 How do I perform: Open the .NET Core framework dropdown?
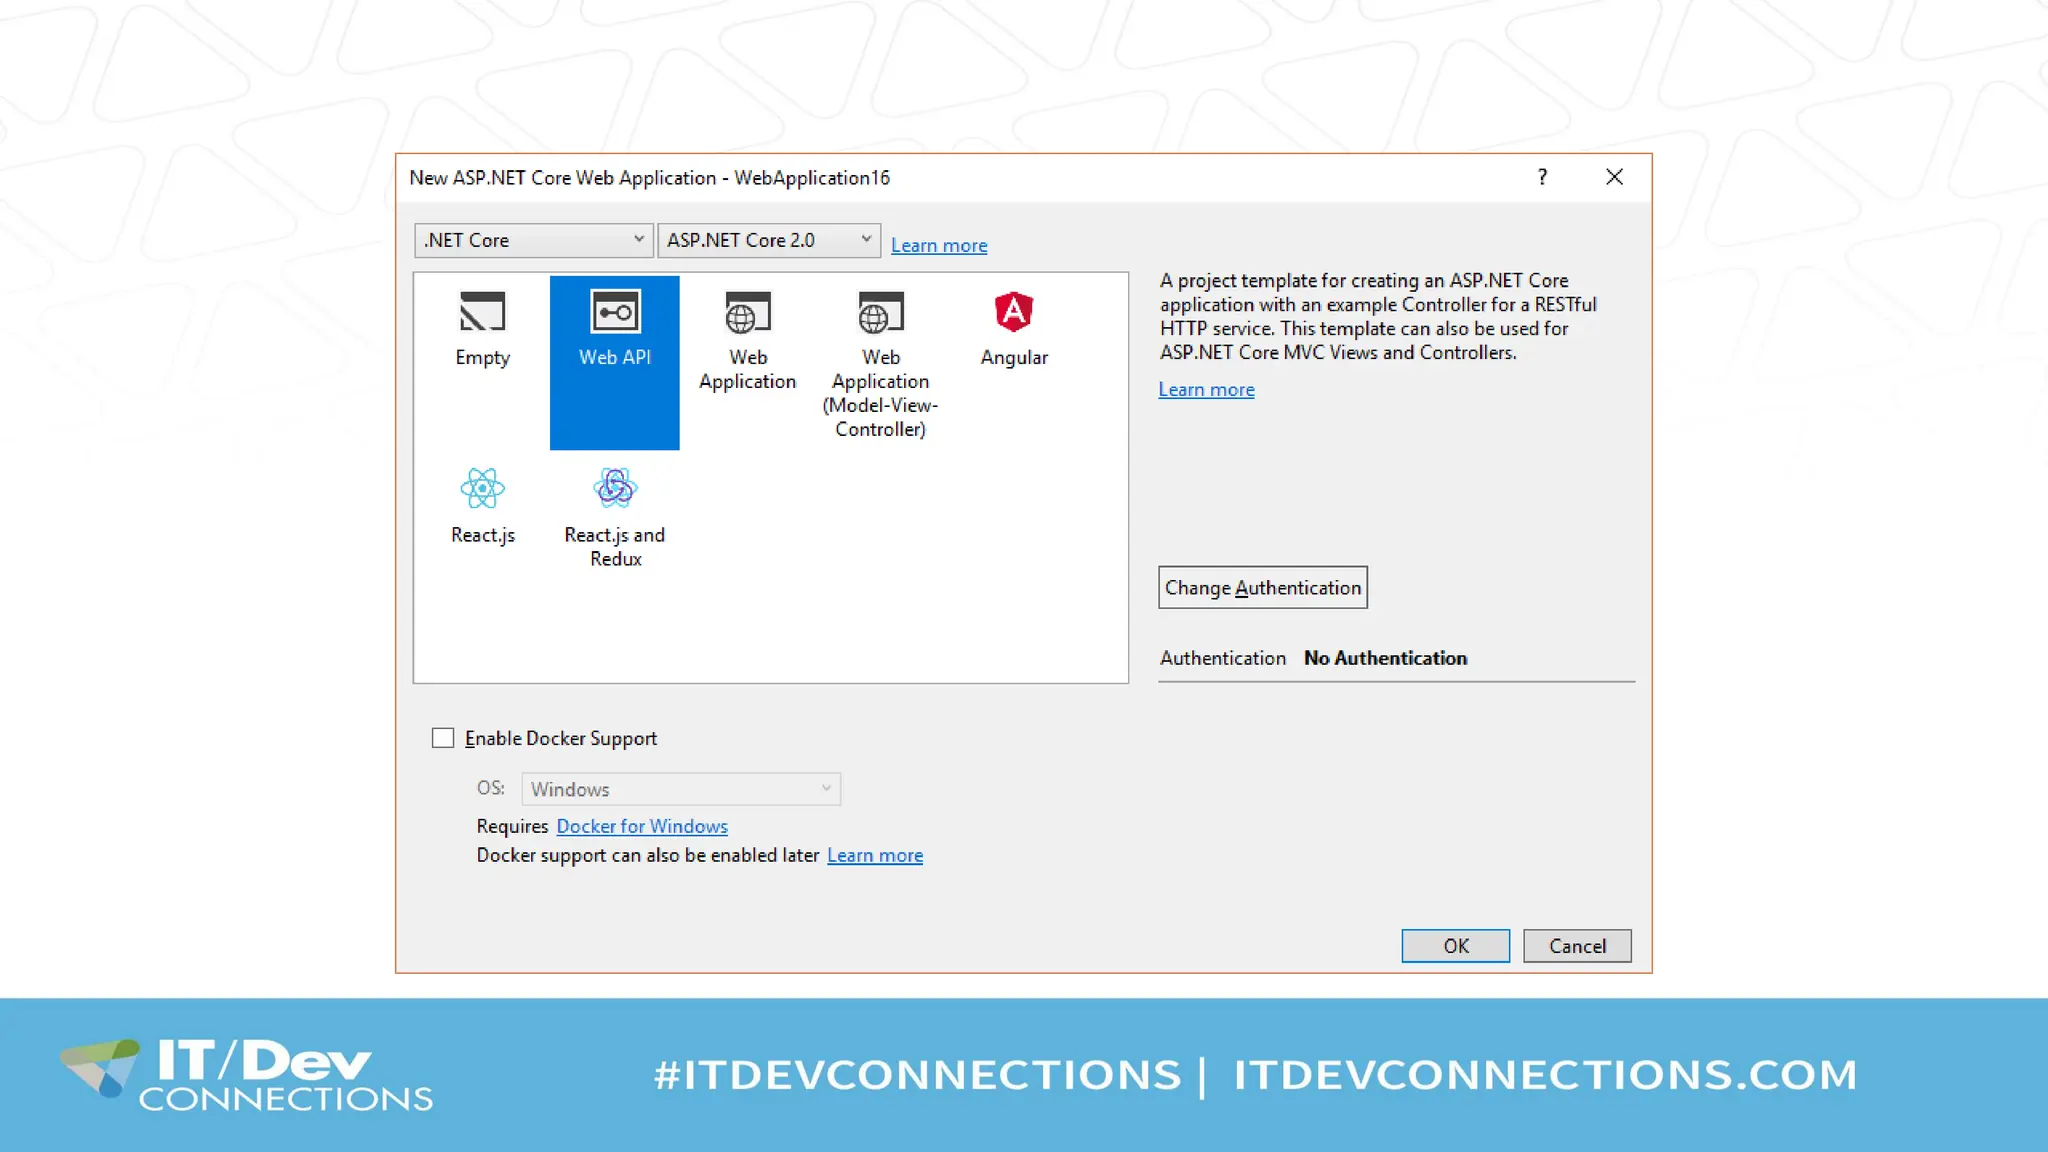coord(534,240)
